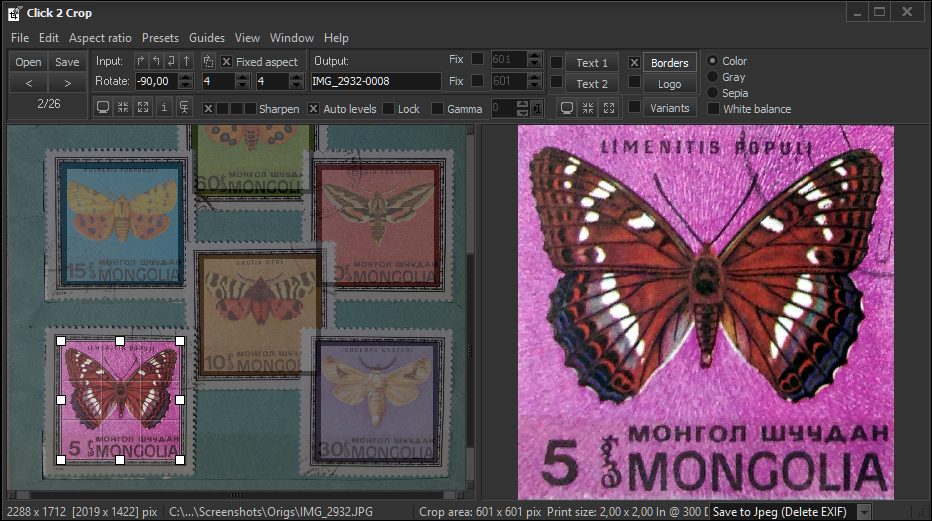Screen dimensions: 932x521
Task: Go to previous image with '<' button
Action: click(29, 83)
